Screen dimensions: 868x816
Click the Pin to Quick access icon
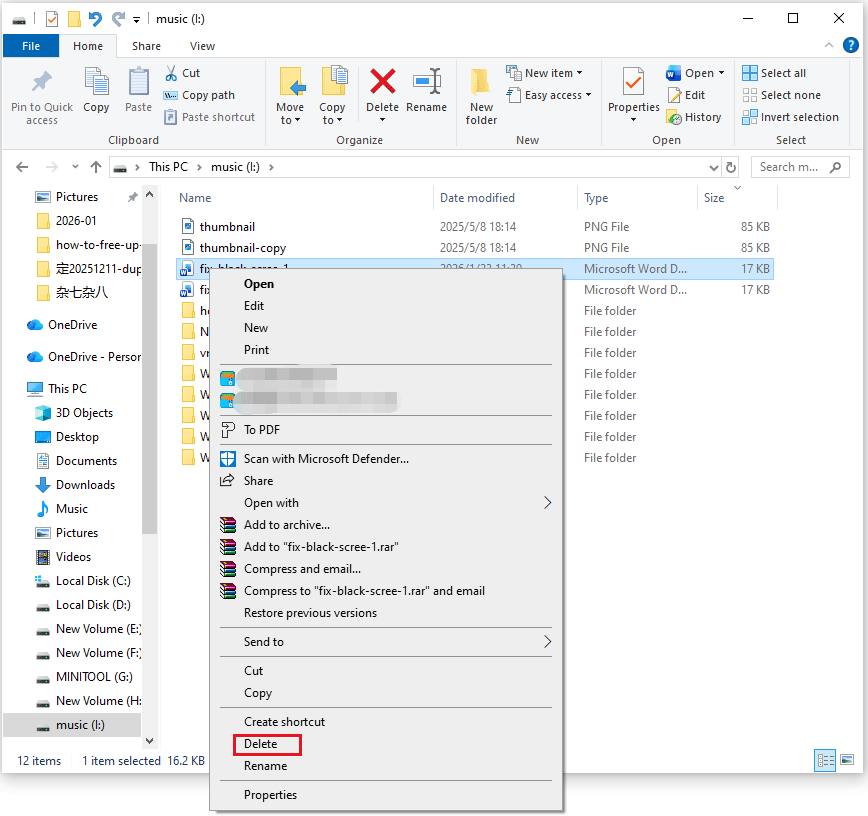[x=42, y=84]
